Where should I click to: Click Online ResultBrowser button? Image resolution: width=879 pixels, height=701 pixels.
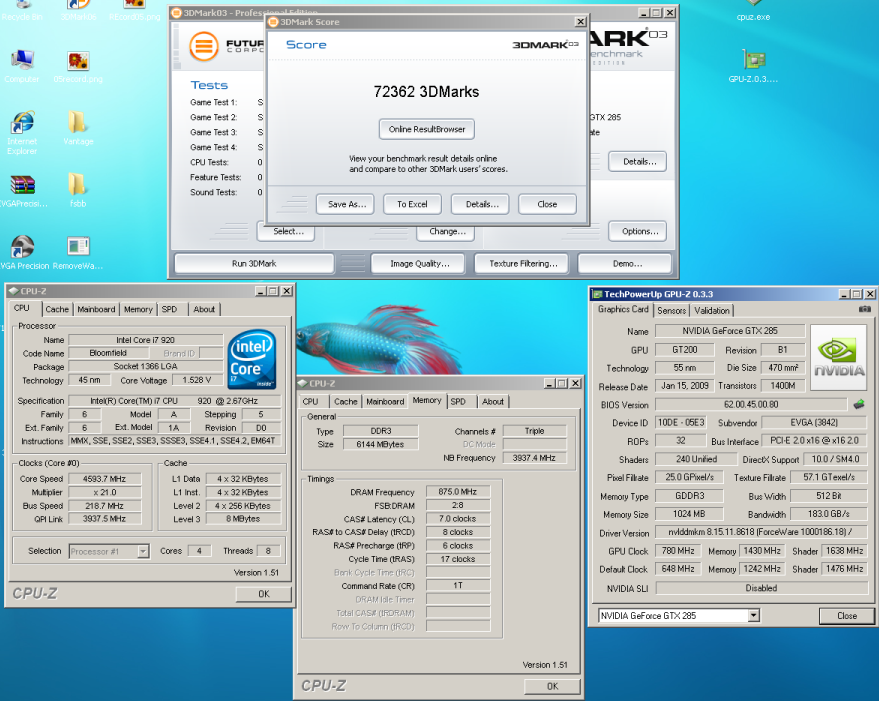coord(427,129)
